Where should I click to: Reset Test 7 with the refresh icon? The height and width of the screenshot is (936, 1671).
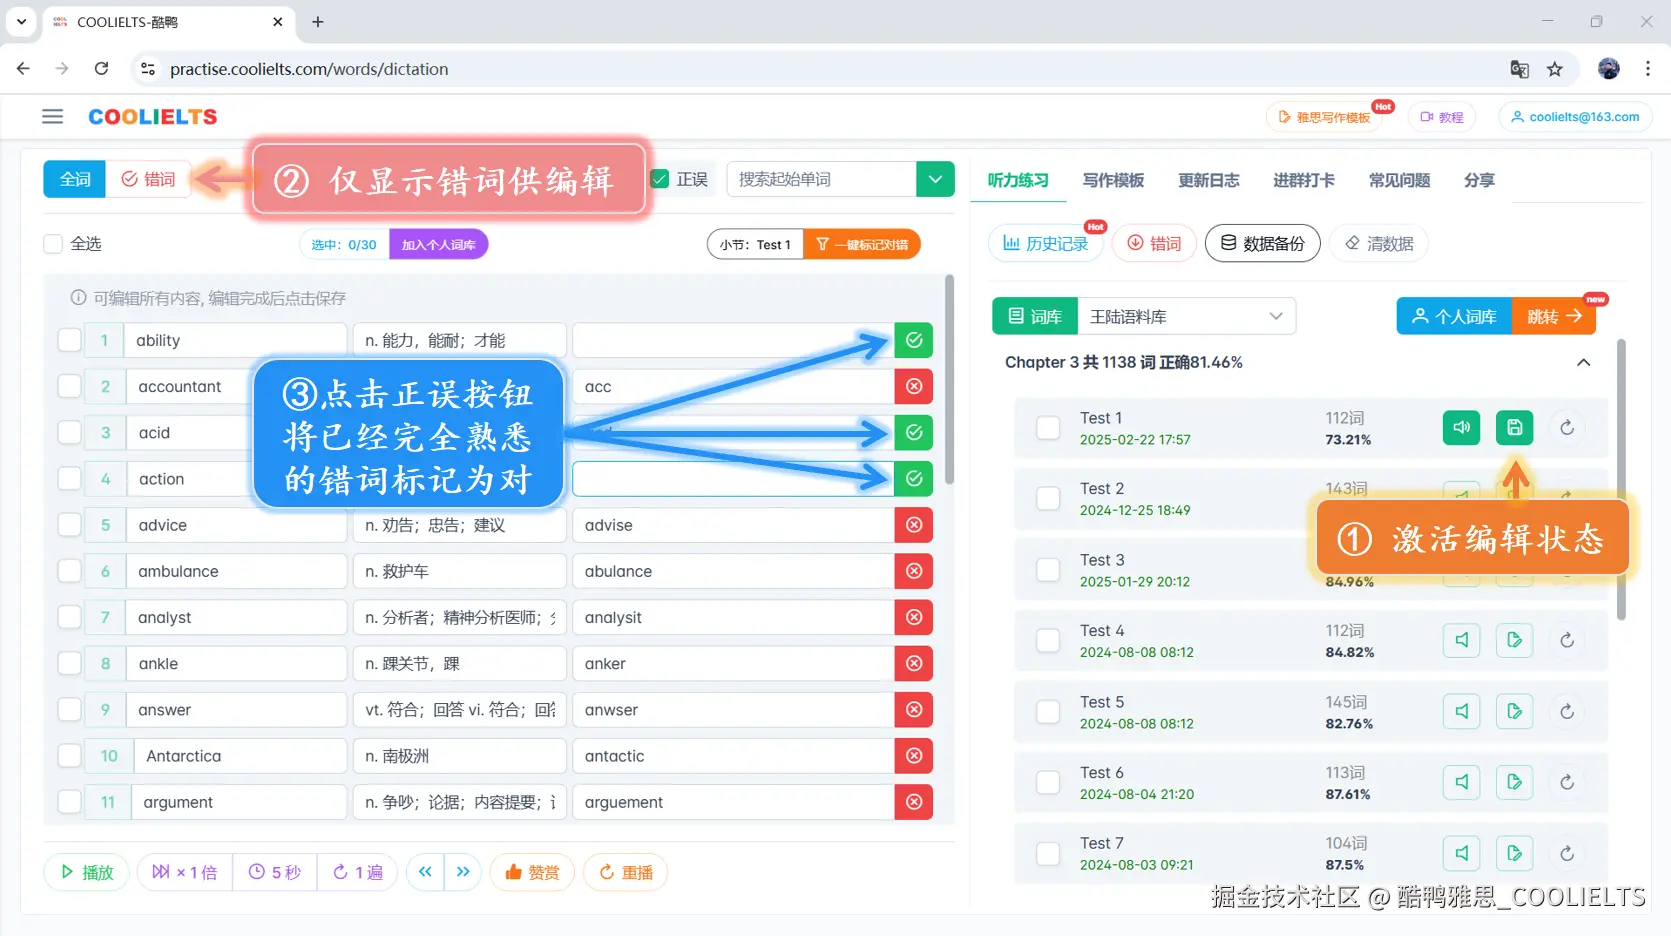tap(1567, 853)
